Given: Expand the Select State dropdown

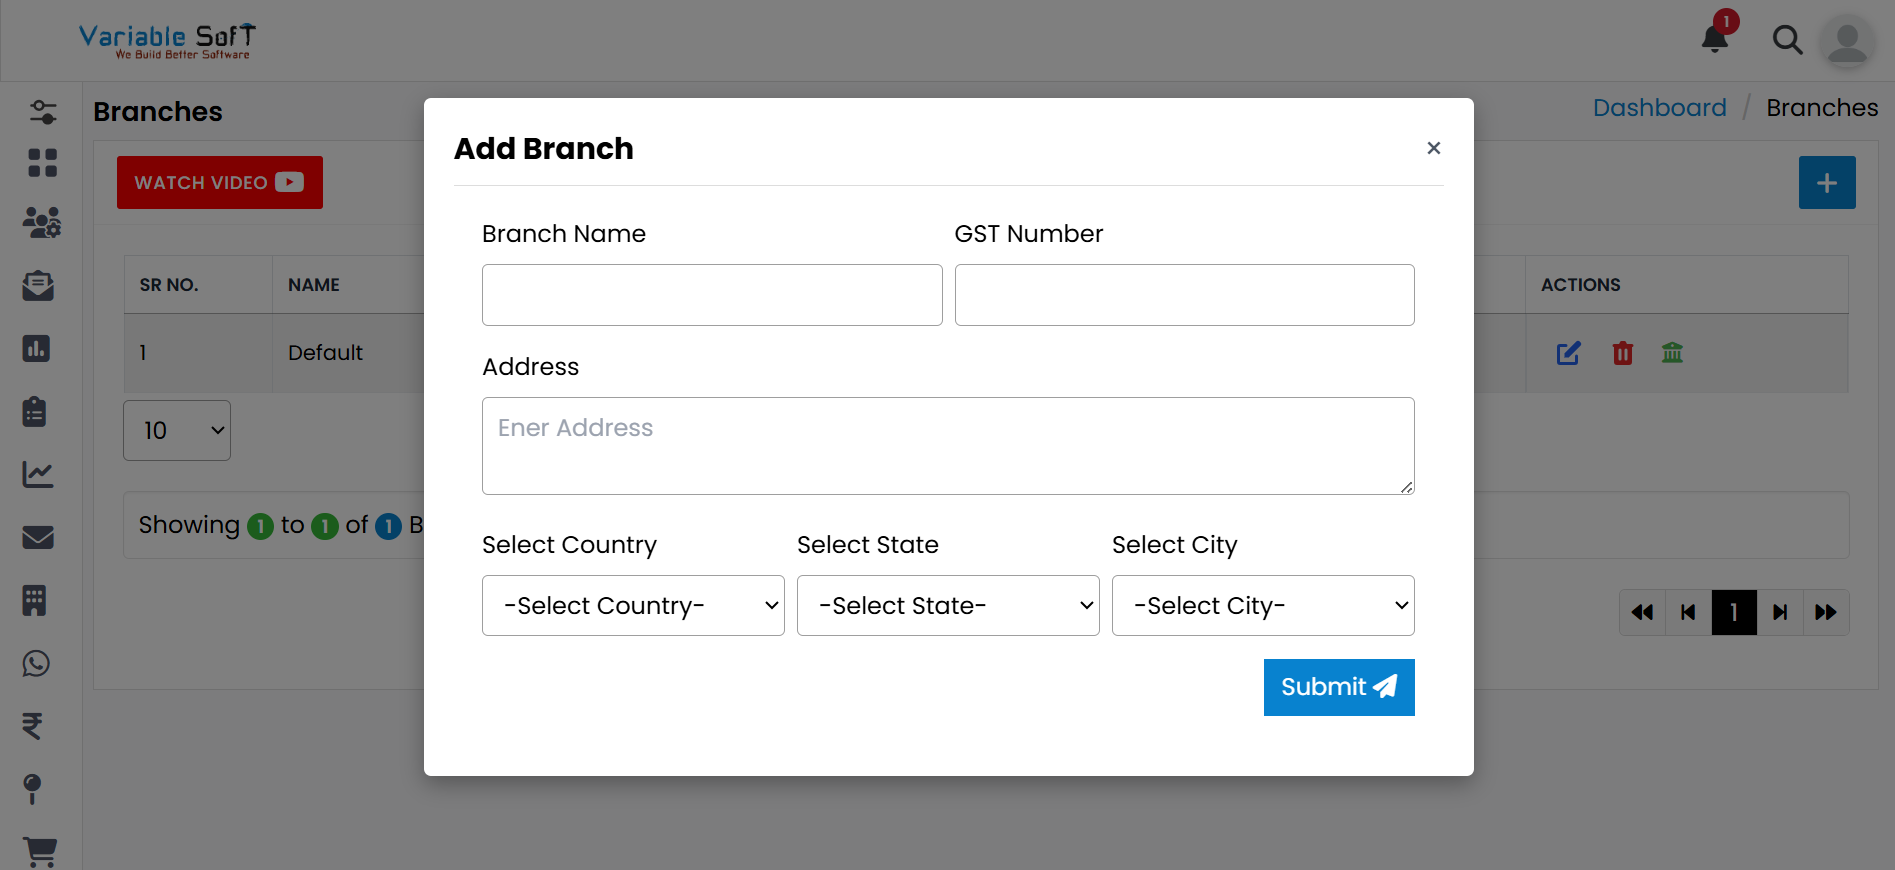Looking at the screenshot, I should click(x=947, y=605).
